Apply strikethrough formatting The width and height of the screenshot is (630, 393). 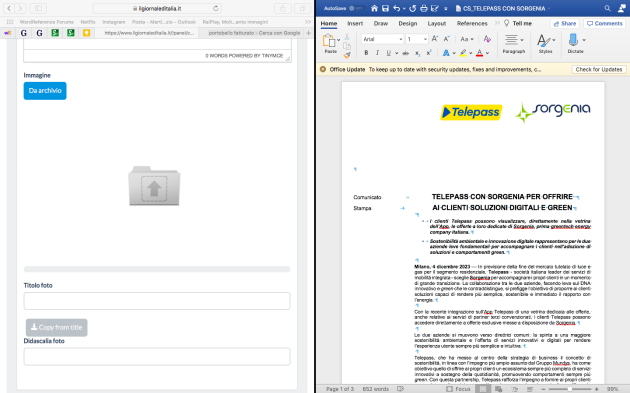point(406,53)
